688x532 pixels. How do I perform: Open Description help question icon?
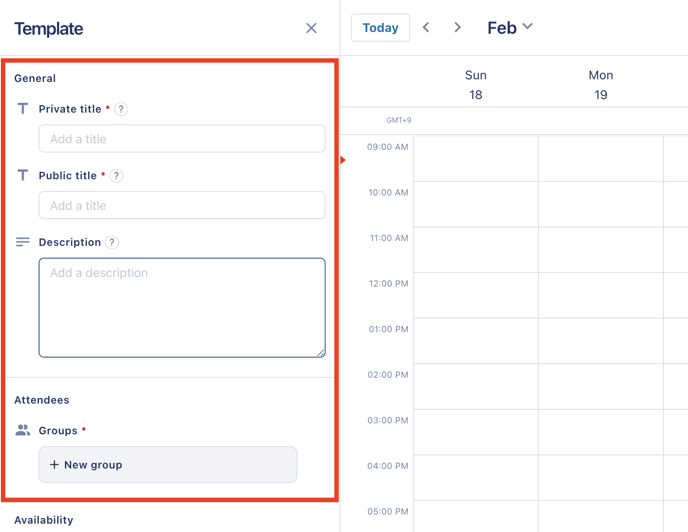pos(112,242)
